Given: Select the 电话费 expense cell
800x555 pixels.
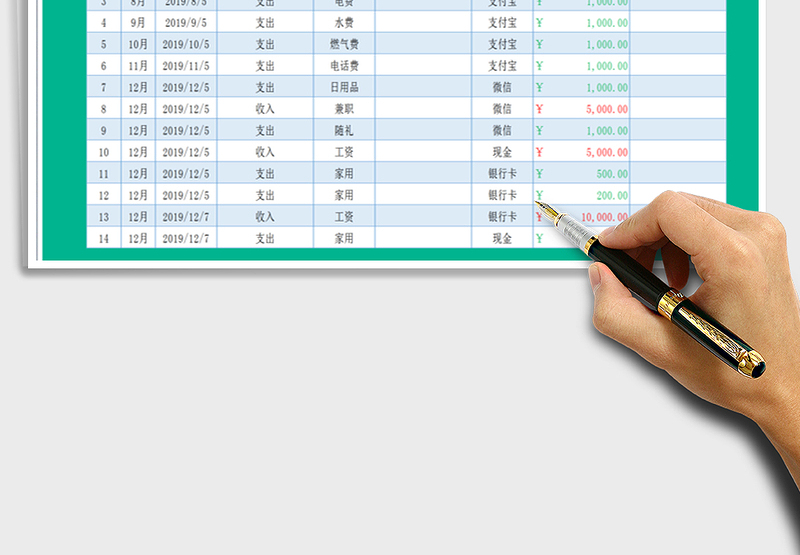Looking at the screenshot, I should coord(343,66).
